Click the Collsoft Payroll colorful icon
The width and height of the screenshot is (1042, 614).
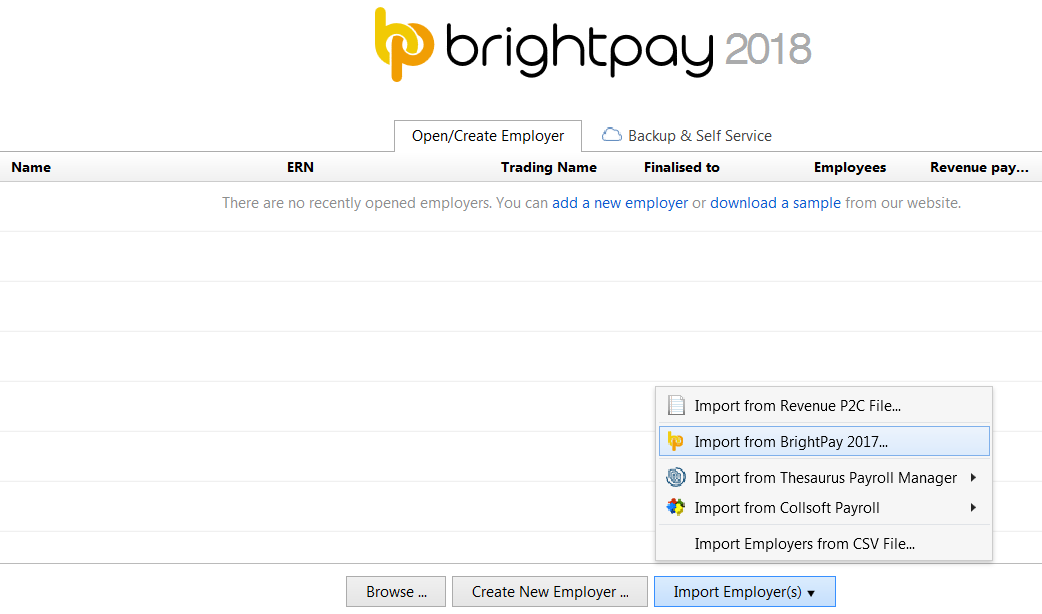tap(676, 508)
